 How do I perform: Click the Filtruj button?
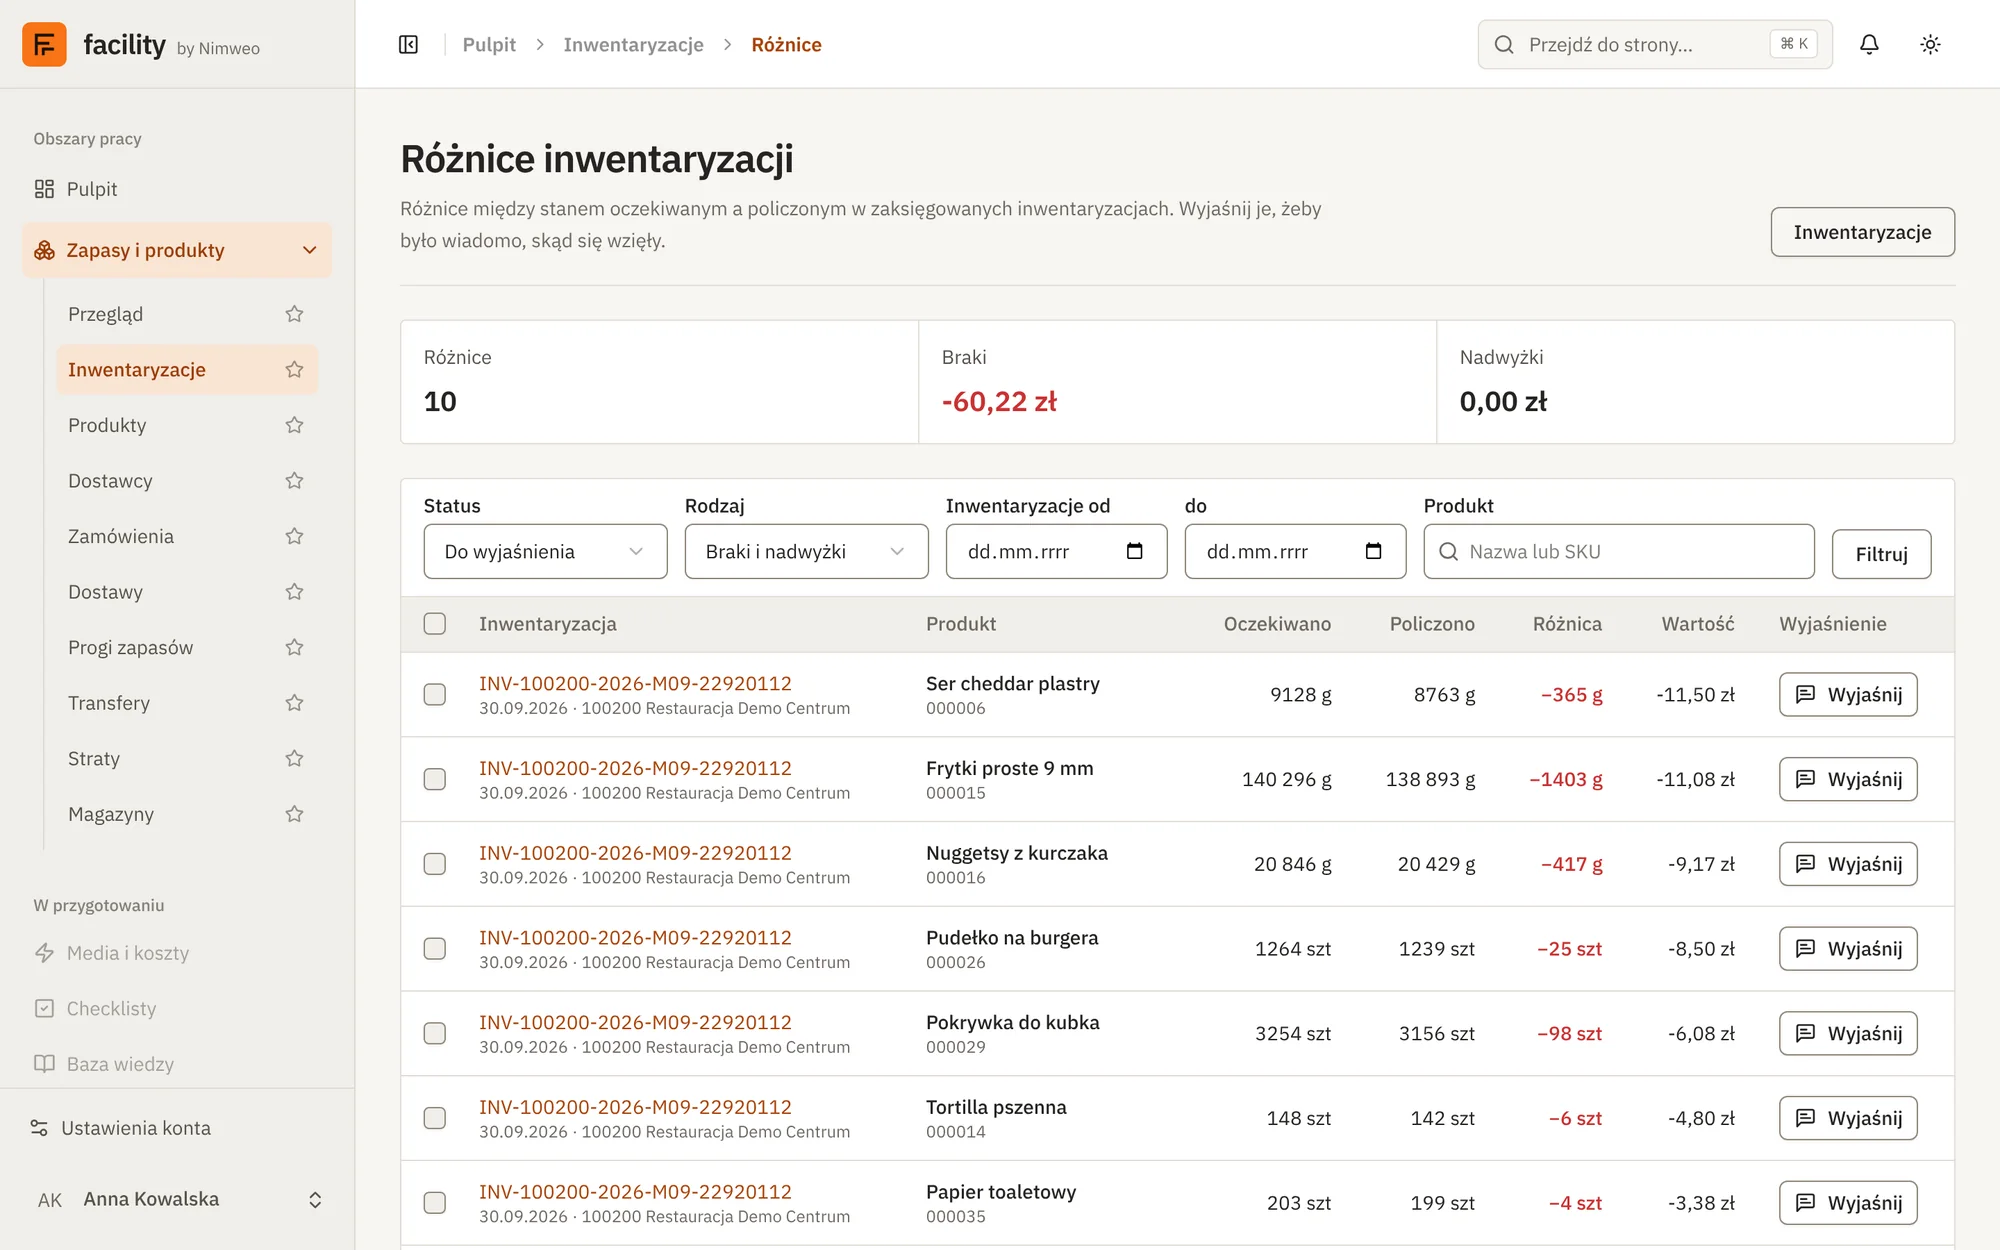(1881, 554)
